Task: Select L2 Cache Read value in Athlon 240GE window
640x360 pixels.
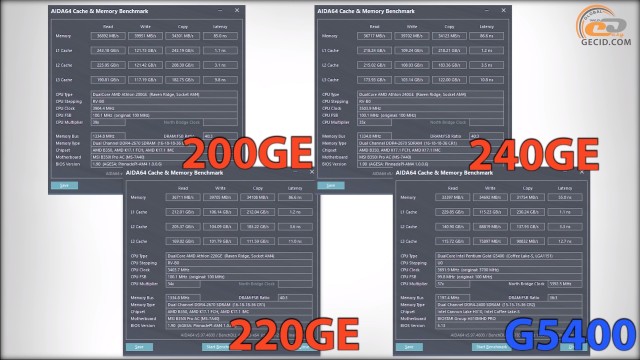Action: 374,65
